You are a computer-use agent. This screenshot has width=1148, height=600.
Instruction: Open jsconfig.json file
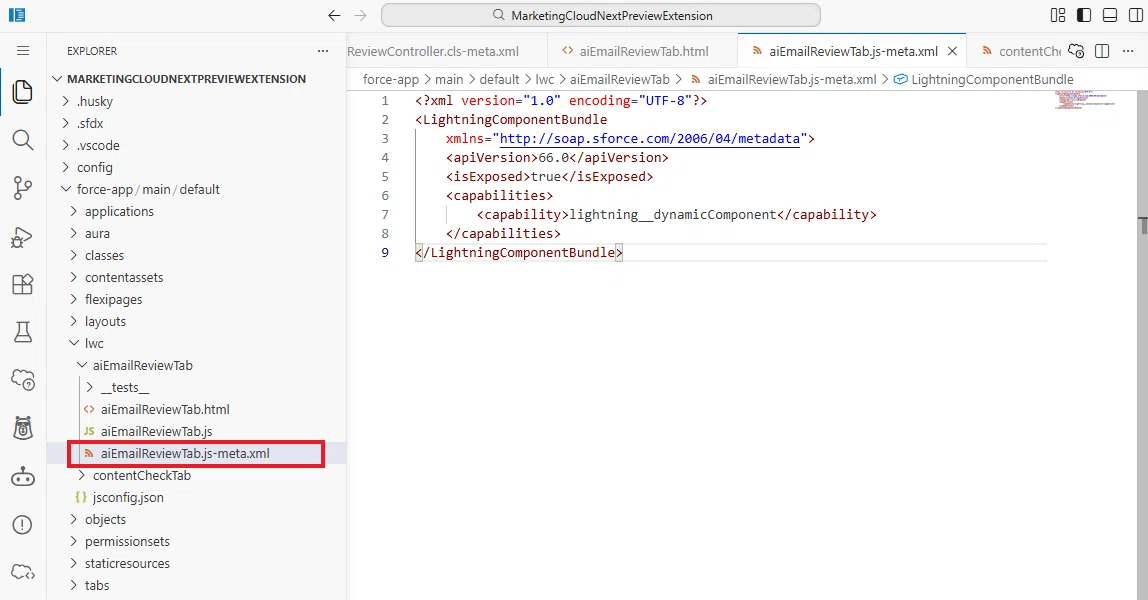click(x=196, y=497)
